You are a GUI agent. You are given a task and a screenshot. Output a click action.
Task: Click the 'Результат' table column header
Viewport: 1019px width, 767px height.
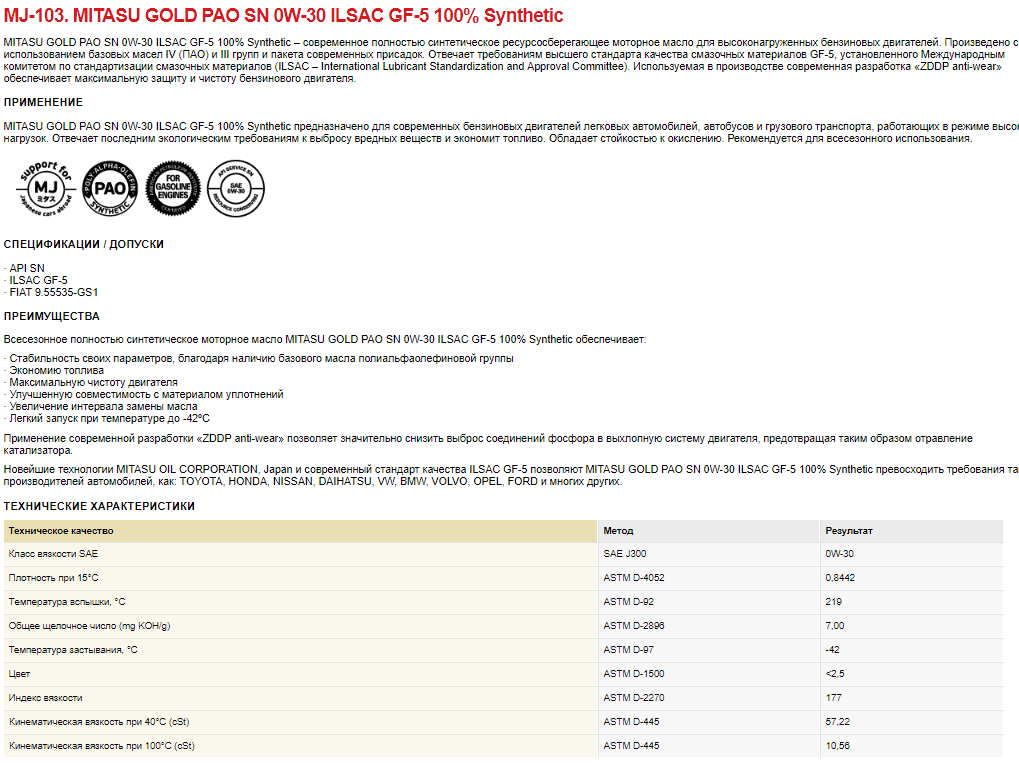[x=848, y=531]
